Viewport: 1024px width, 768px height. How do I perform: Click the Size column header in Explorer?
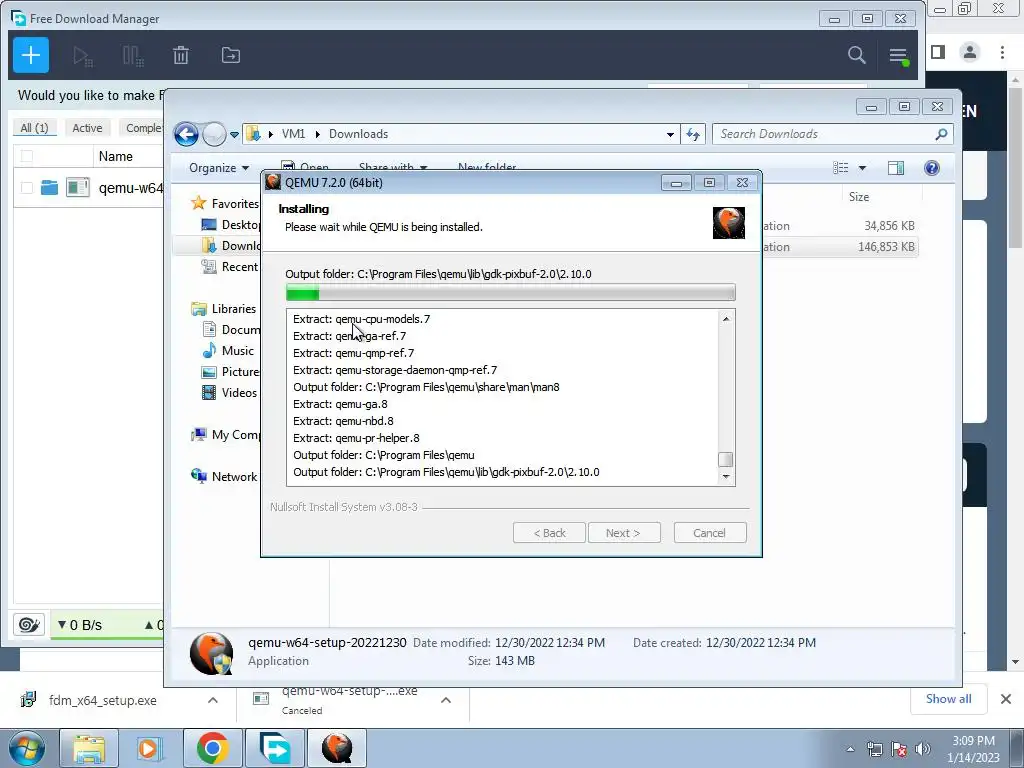pyautogui.click(x=859, y=197)
